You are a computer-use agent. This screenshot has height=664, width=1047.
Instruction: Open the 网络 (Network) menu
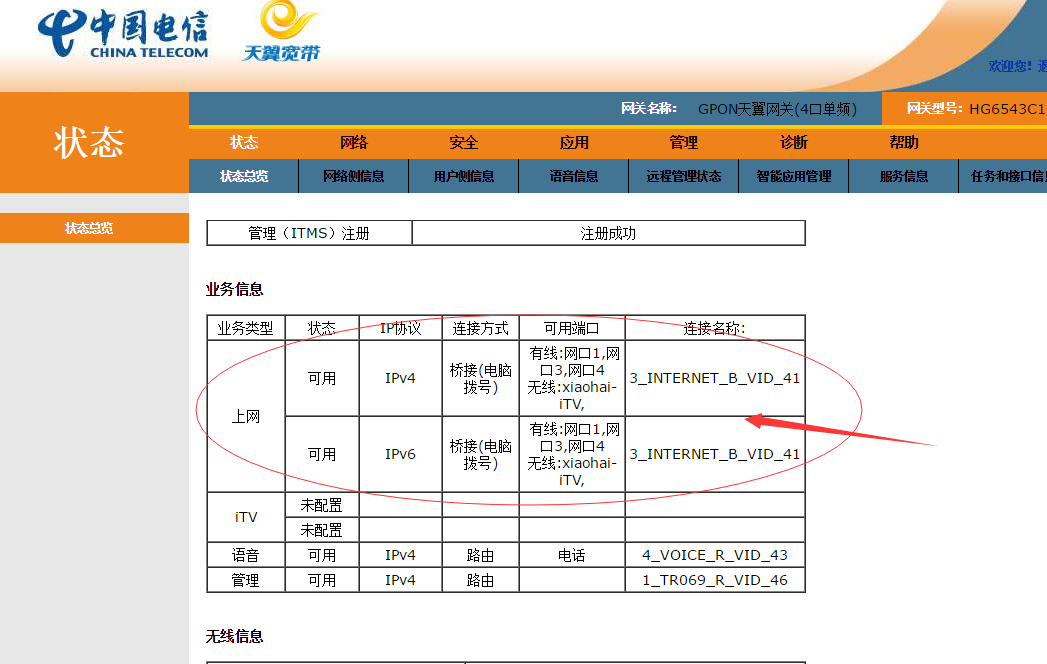point(353,142)
